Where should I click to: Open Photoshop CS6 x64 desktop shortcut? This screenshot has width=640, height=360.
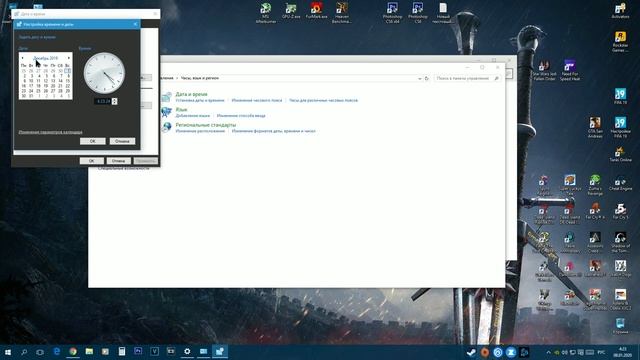tap(392, 12)
